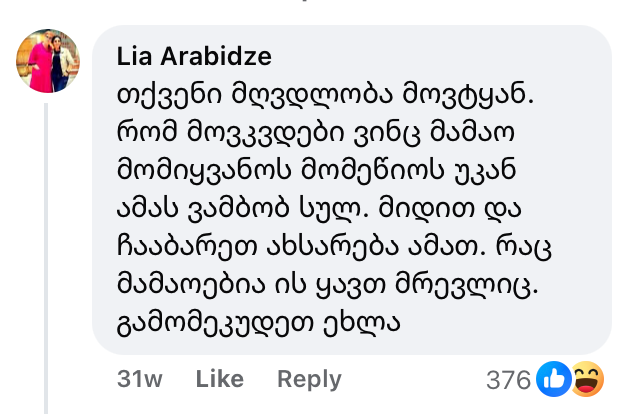Reply to Lia Arabidze's comment

pos(308,379)
